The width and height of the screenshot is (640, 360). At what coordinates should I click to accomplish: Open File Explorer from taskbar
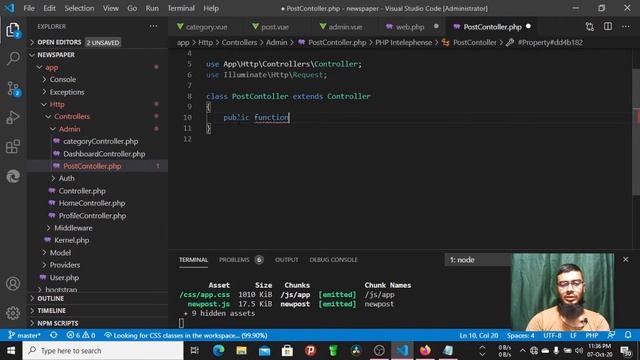pos(241,351)
